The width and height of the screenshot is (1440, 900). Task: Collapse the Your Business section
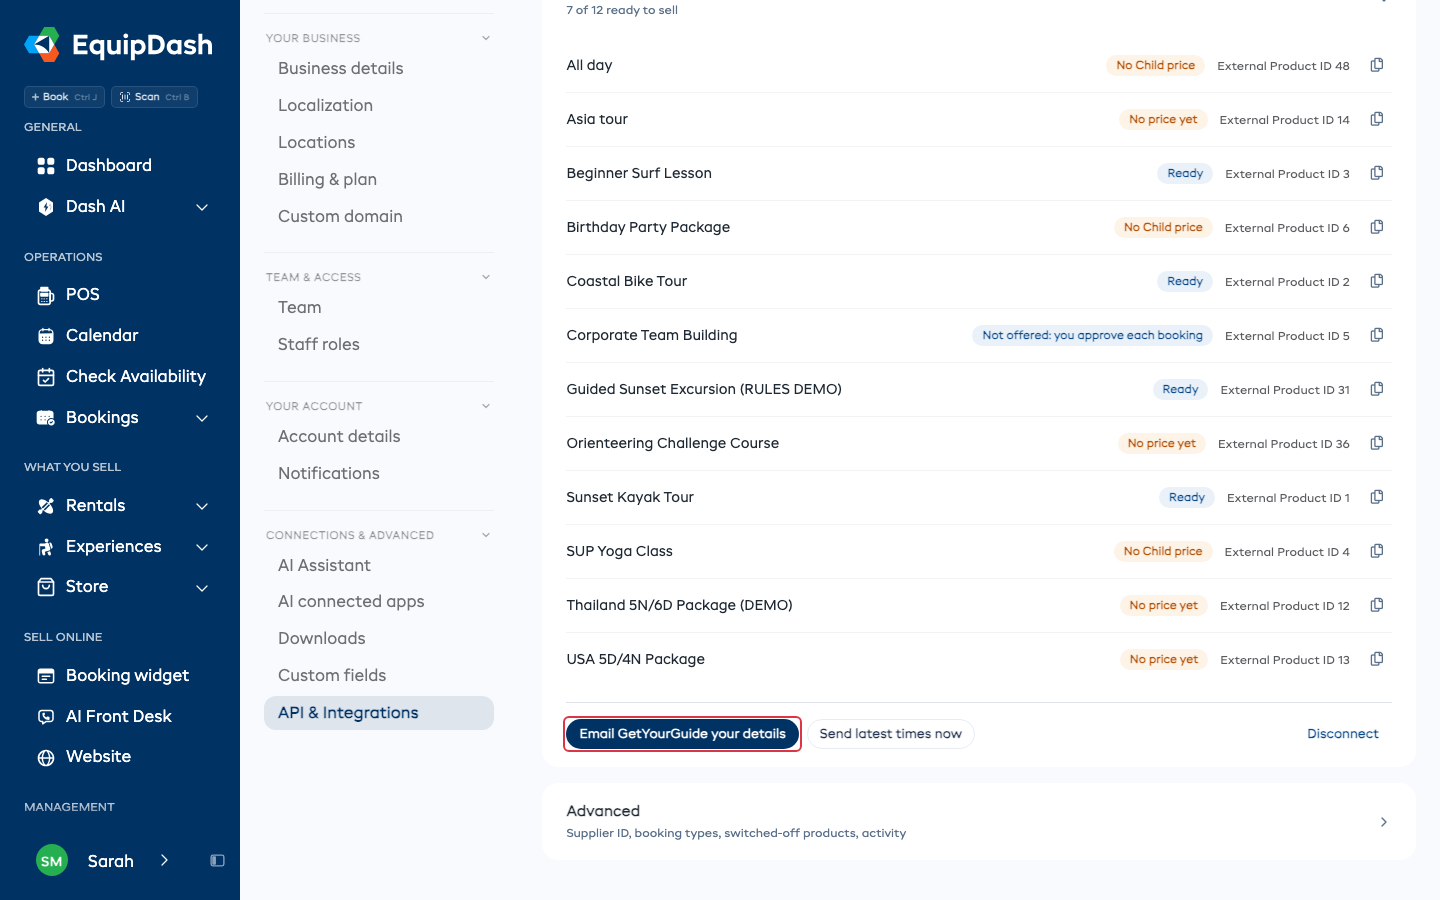click(x=486, y=38)
